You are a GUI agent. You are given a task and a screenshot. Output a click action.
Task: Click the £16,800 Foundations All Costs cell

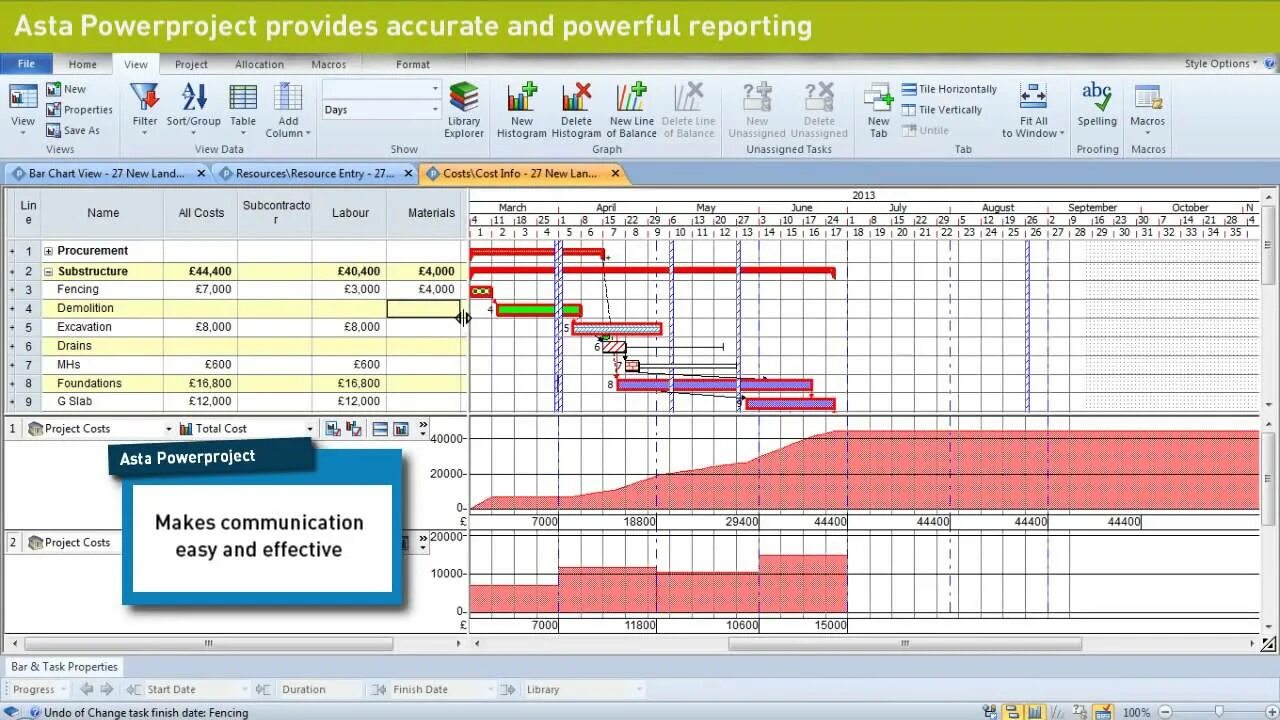pos(204,384)
